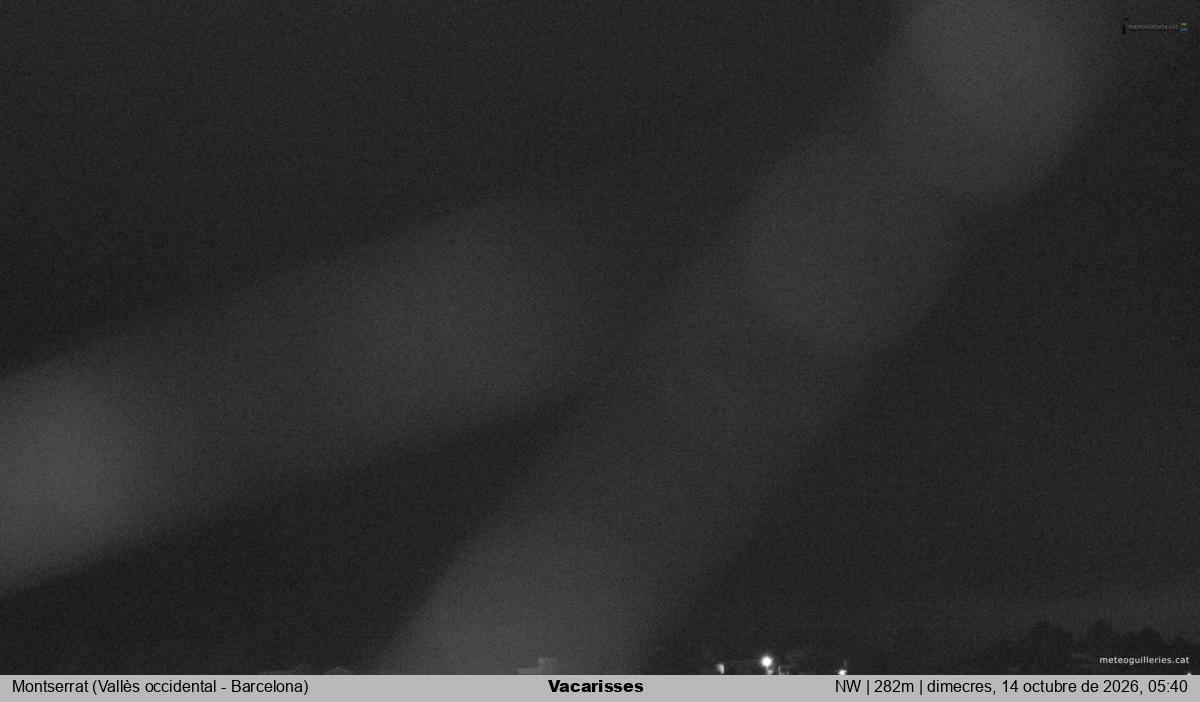
Task: Open the meteoguilleries.cat watermark link
Action: tap(1144, 660)
